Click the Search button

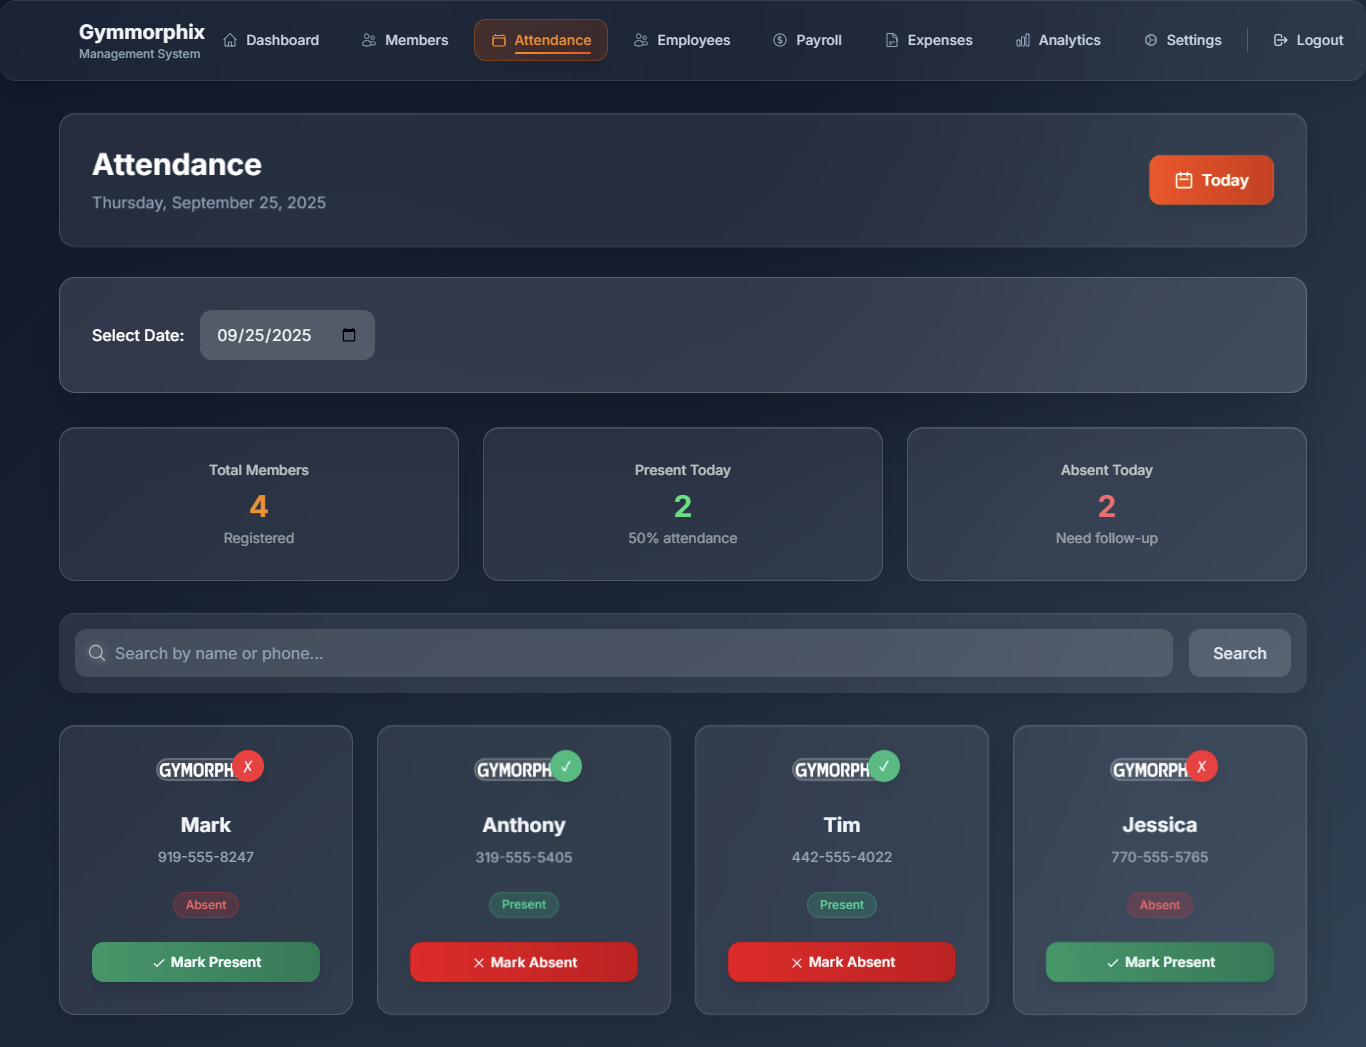pyautogui.click(x=1239, y=653)
